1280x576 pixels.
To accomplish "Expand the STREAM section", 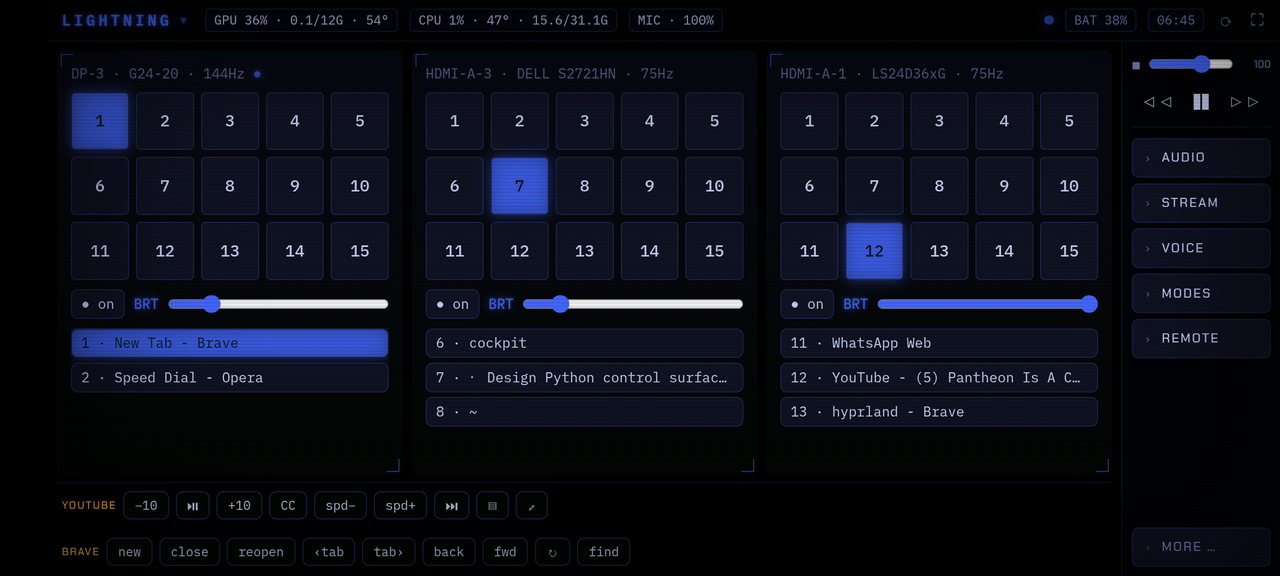I will [1201, 203].
